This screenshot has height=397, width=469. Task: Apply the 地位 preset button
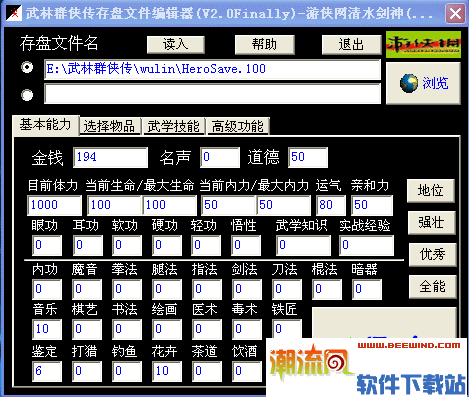point(431,191)
